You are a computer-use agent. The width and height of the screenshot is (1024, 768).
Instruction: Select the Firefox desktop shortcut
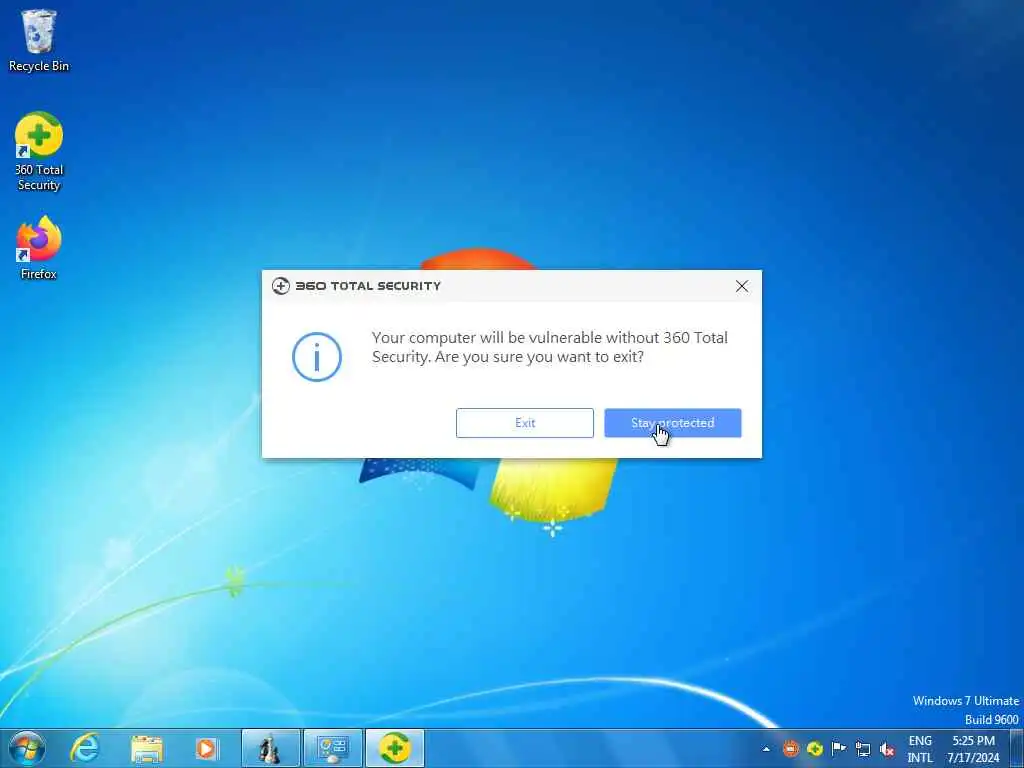click(x=39, y=248)
